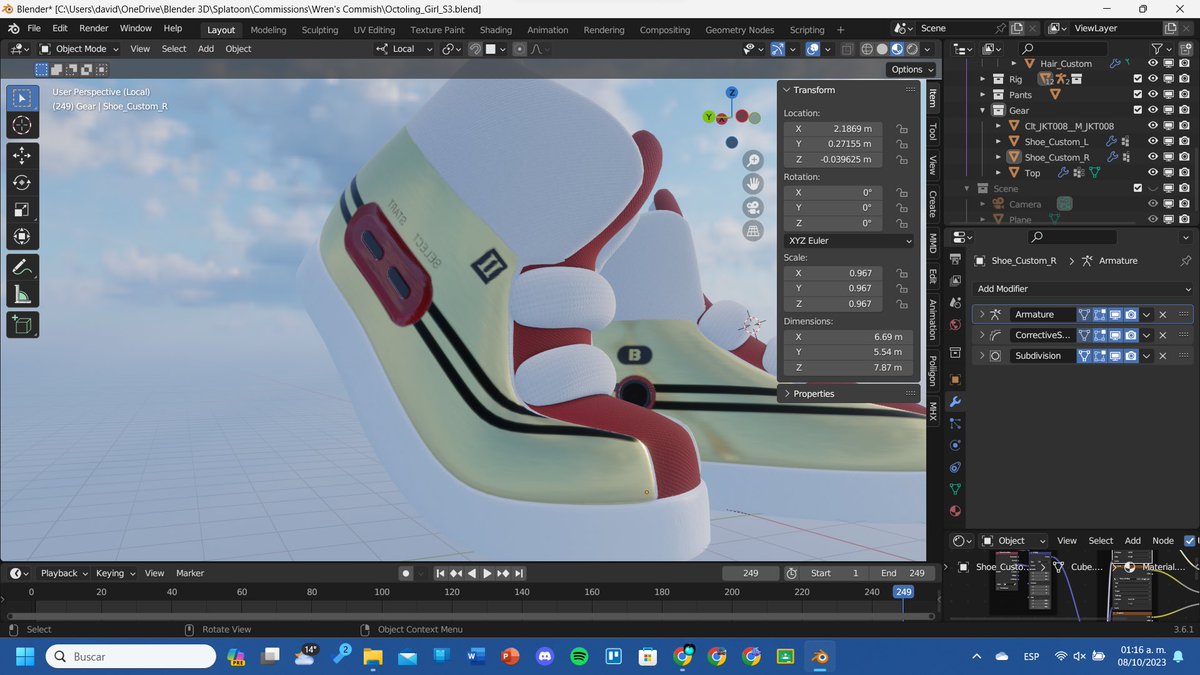Image resolution: width=1200 pixels, height=675 pixels.
Task: Select the Measure tool
Action: click(x=23, y=295)
